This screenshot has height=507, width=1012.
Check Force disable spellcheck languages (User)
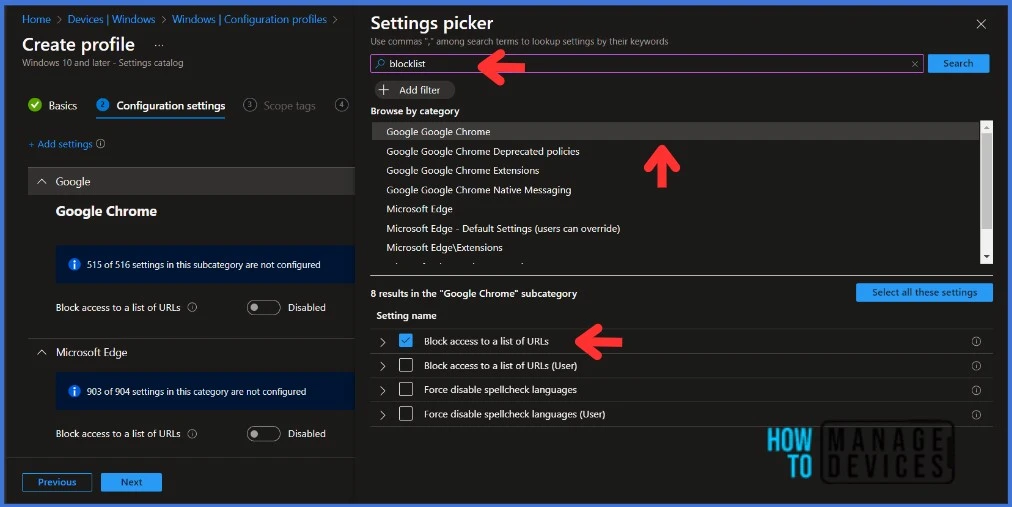click(405, 413)
